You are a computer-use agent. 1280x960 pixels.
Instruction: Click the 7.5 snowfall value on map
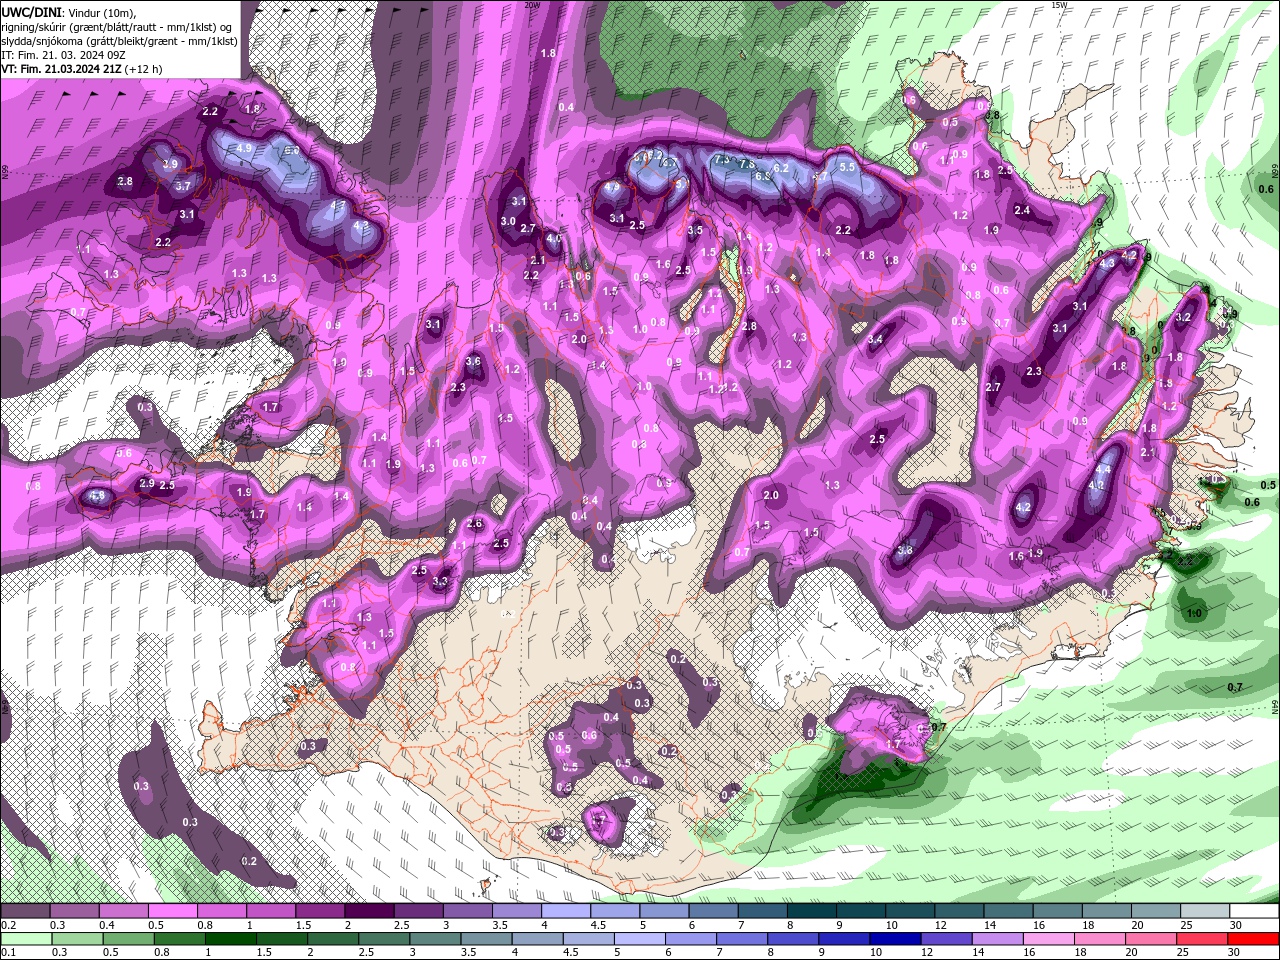click(x=724, y=160)
